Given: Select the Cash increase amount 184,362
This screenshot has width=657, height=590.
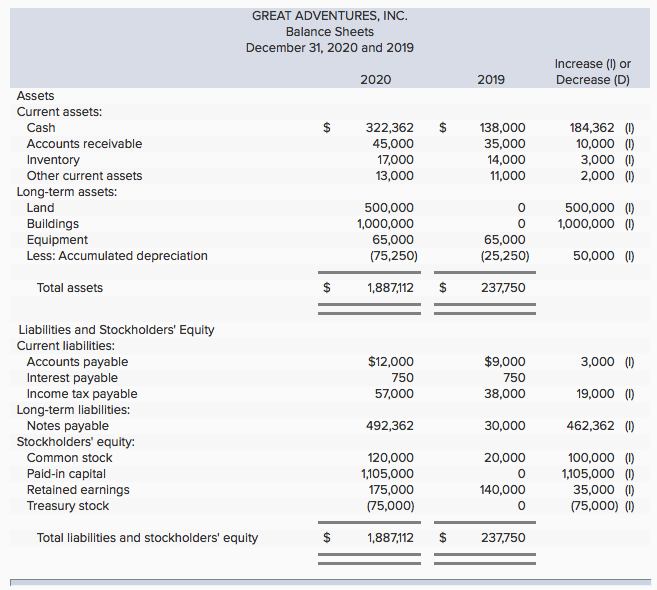Looking at the screenshot, I should [x=592, y=127].
